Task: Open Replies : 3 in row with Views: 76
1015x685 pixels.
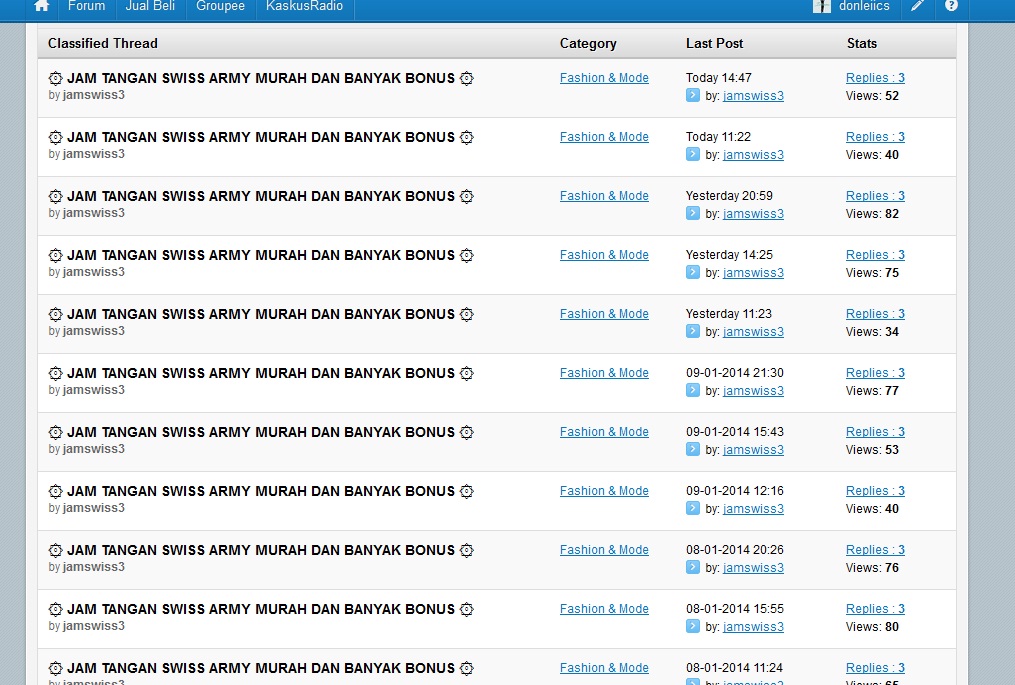Action: point(875,549)
